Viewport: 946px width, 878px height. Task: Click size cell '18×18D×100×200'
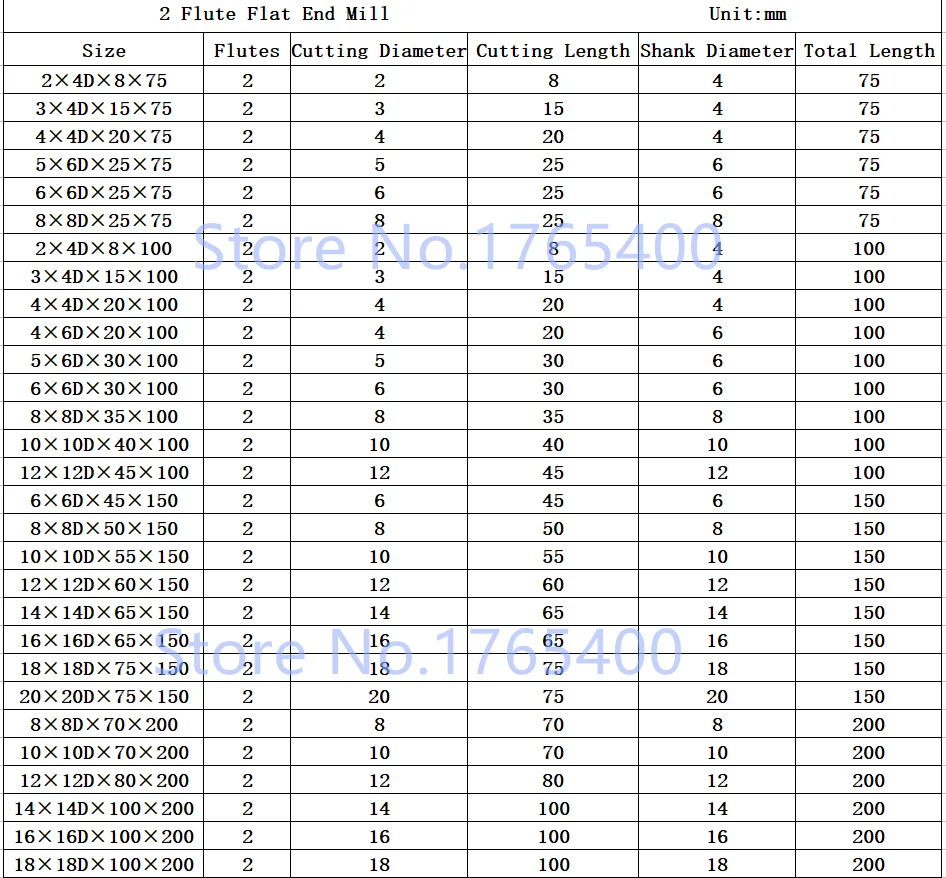click(104, 865)
